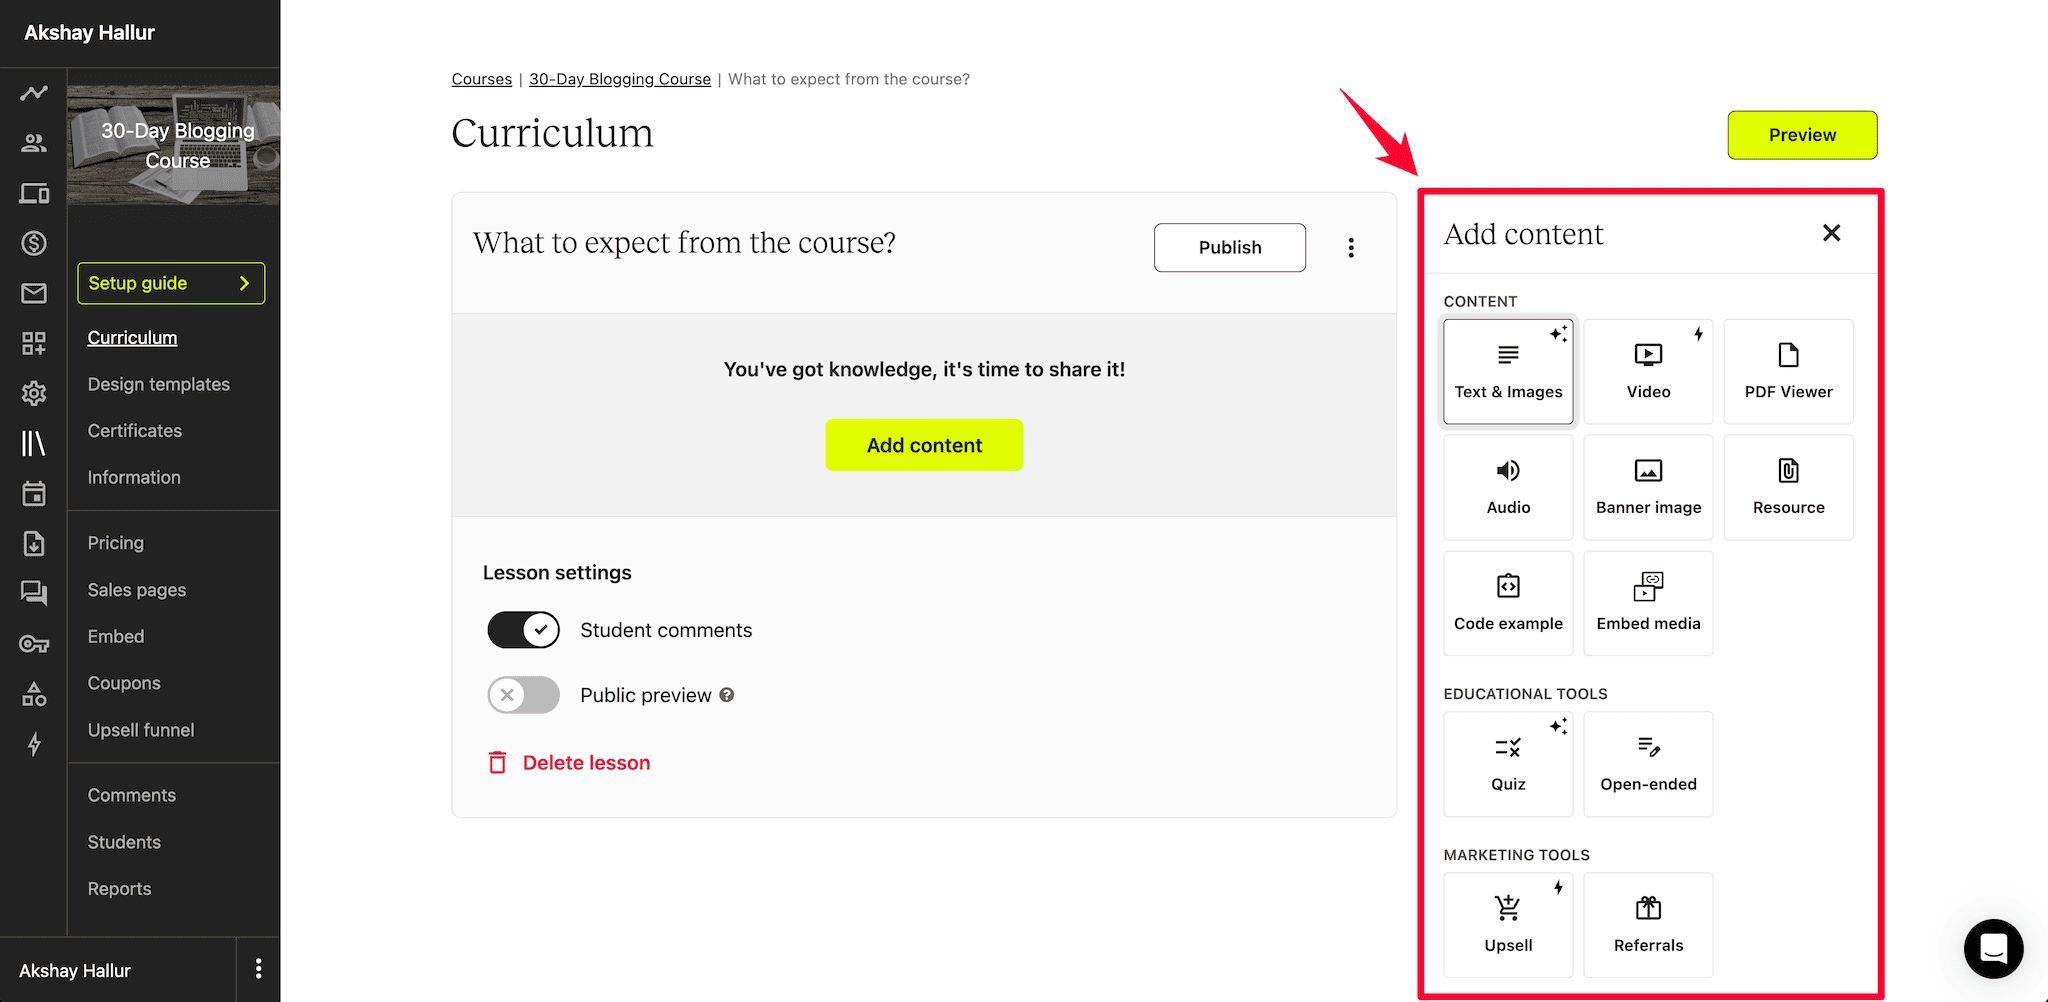Open the dollar sales icon

point(34,242)
